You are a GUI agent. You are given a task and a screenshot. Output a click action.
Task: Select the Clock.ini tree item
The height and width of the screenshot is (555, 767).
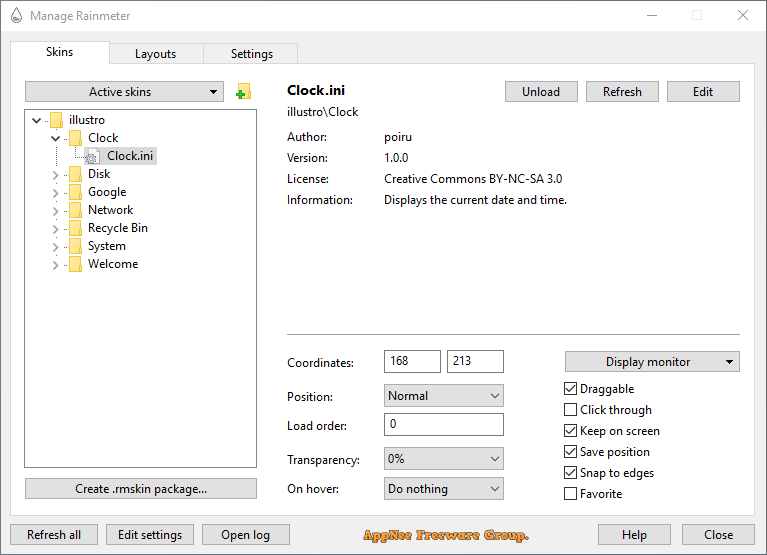tap(130, 156)
